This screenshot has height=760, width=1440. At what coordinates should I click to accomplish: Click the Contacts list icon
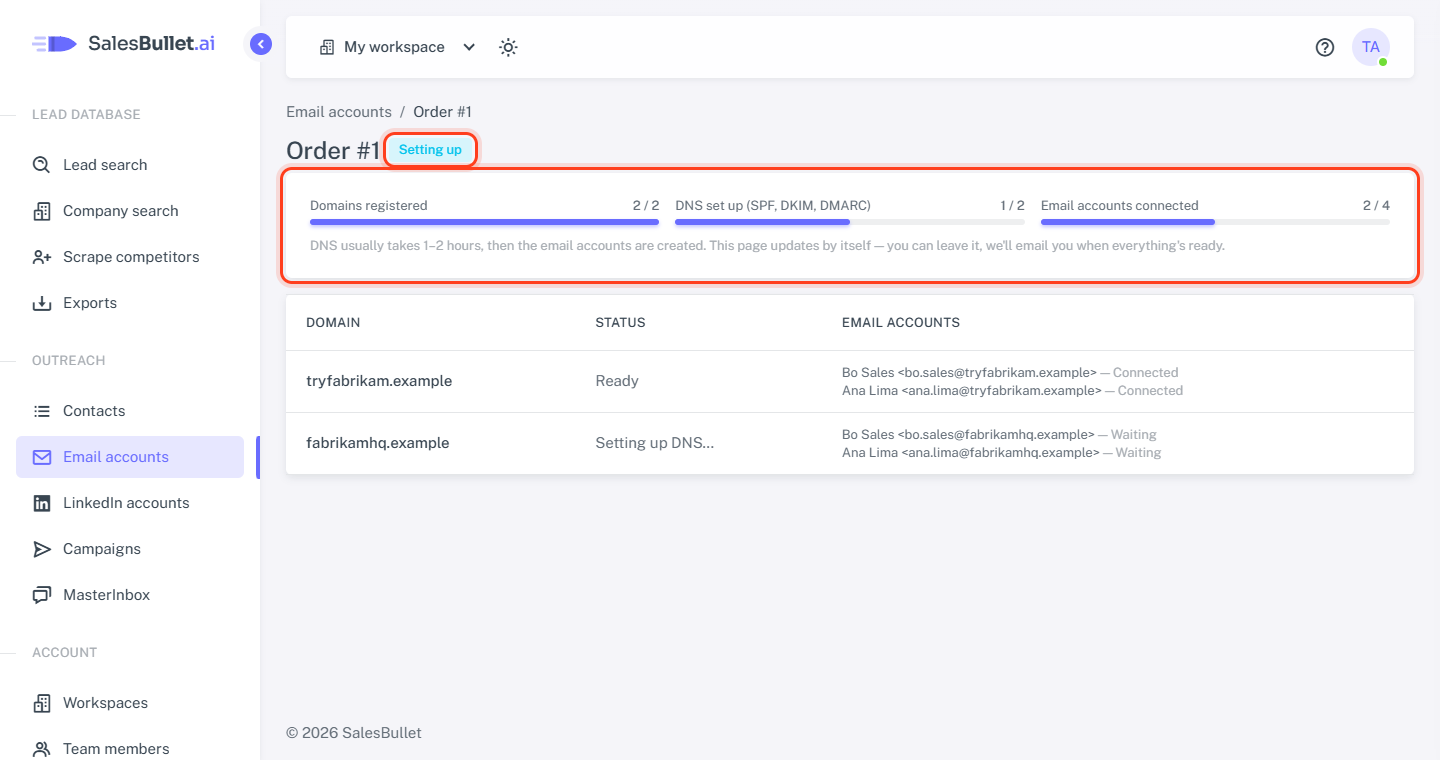click(41, 411)
